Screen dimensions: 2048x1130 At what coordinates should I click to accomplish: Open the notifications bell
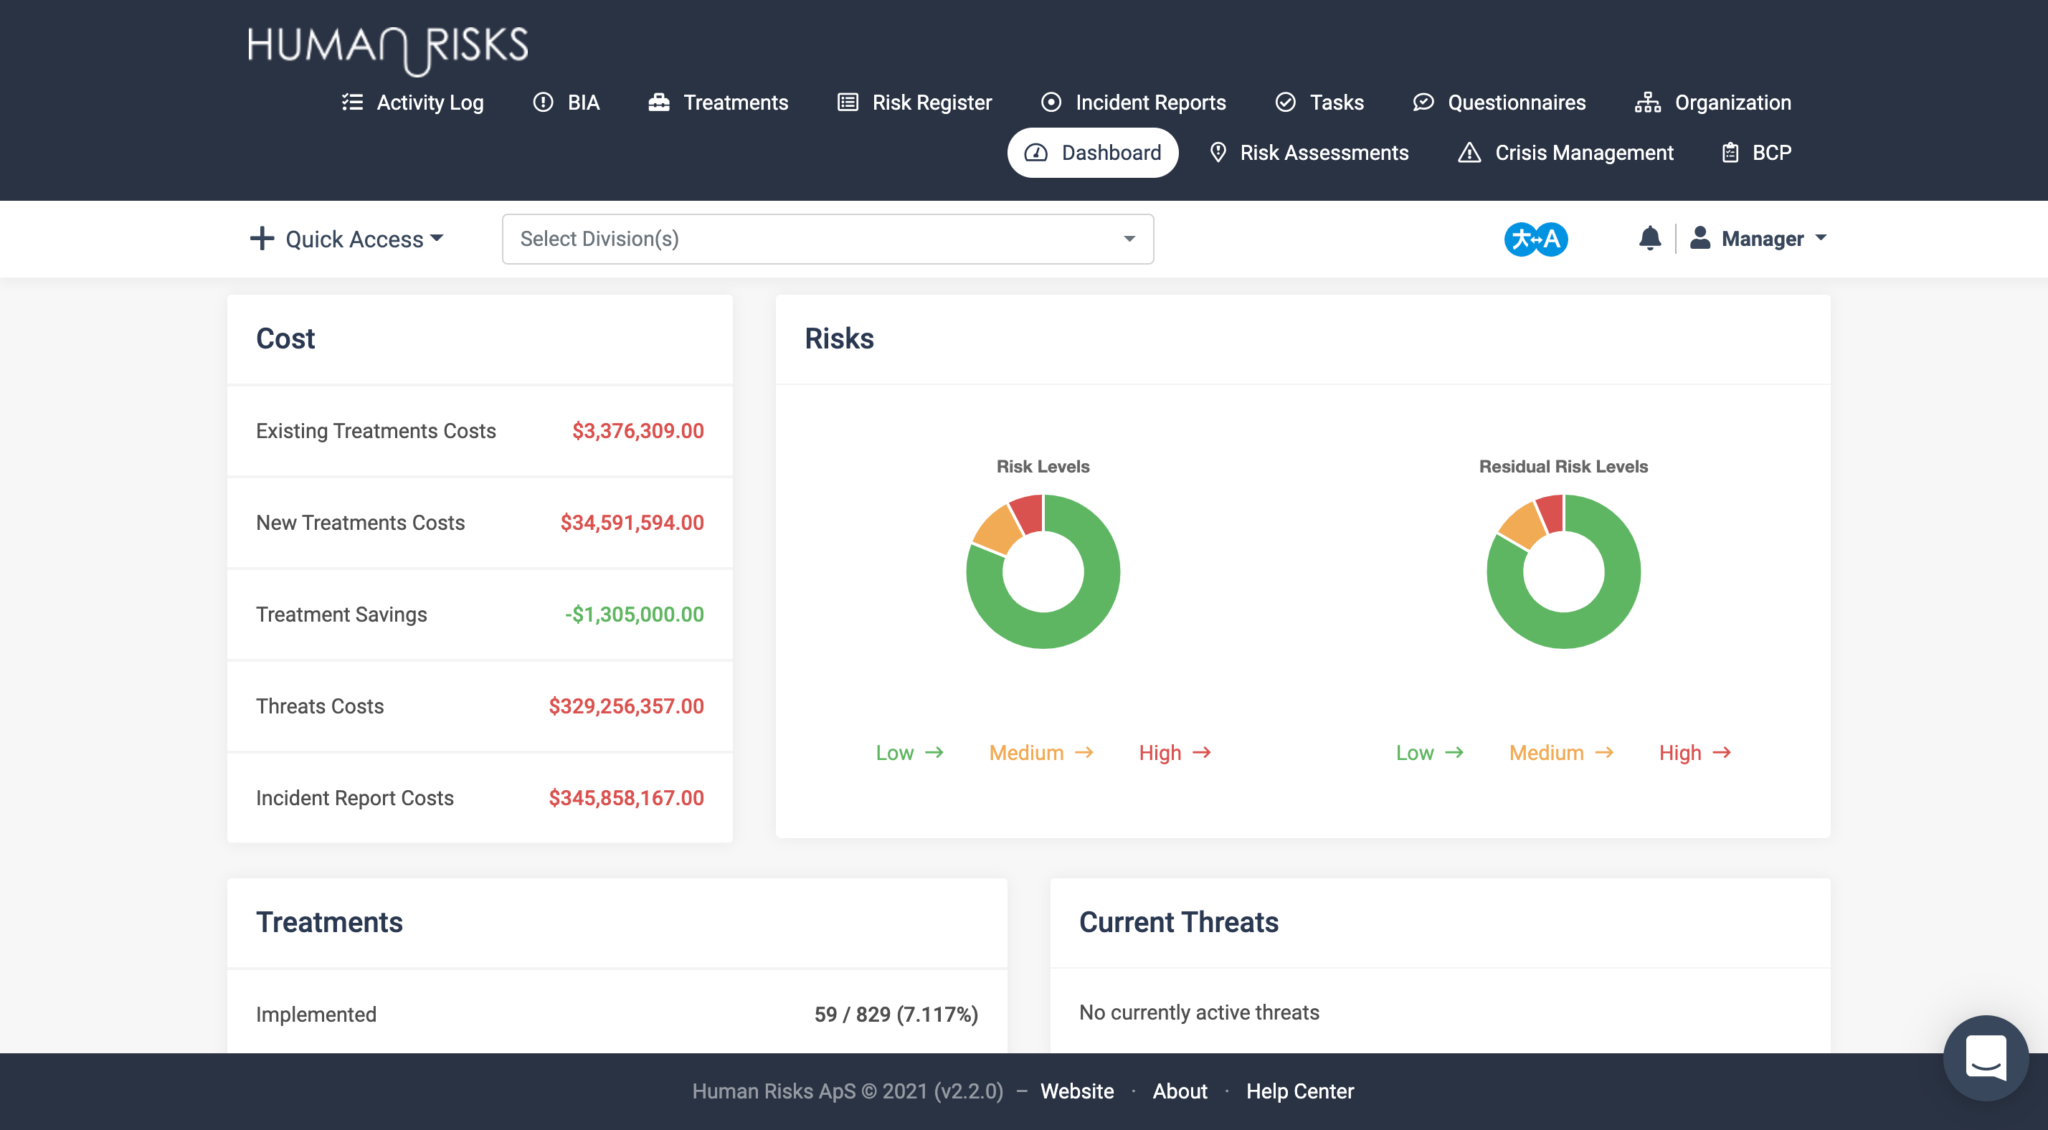tap(1650, 238)
